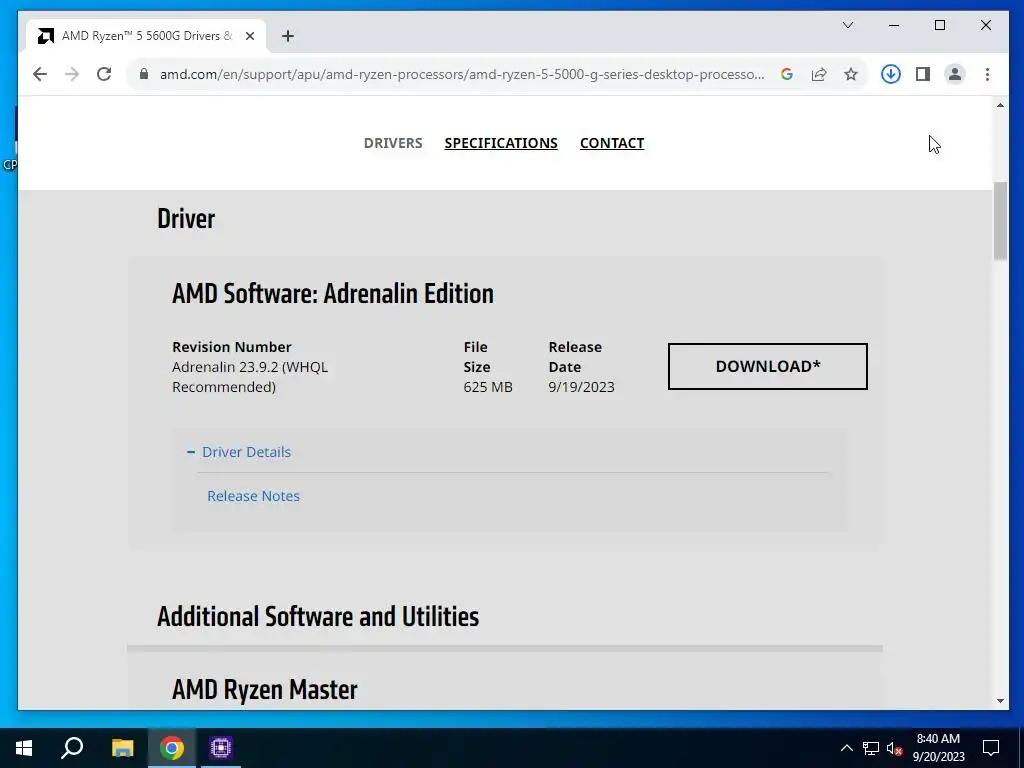1024x768 pixels.
Task: Open File Explorer from the taskbar
Action: click(x=122, y=748)
